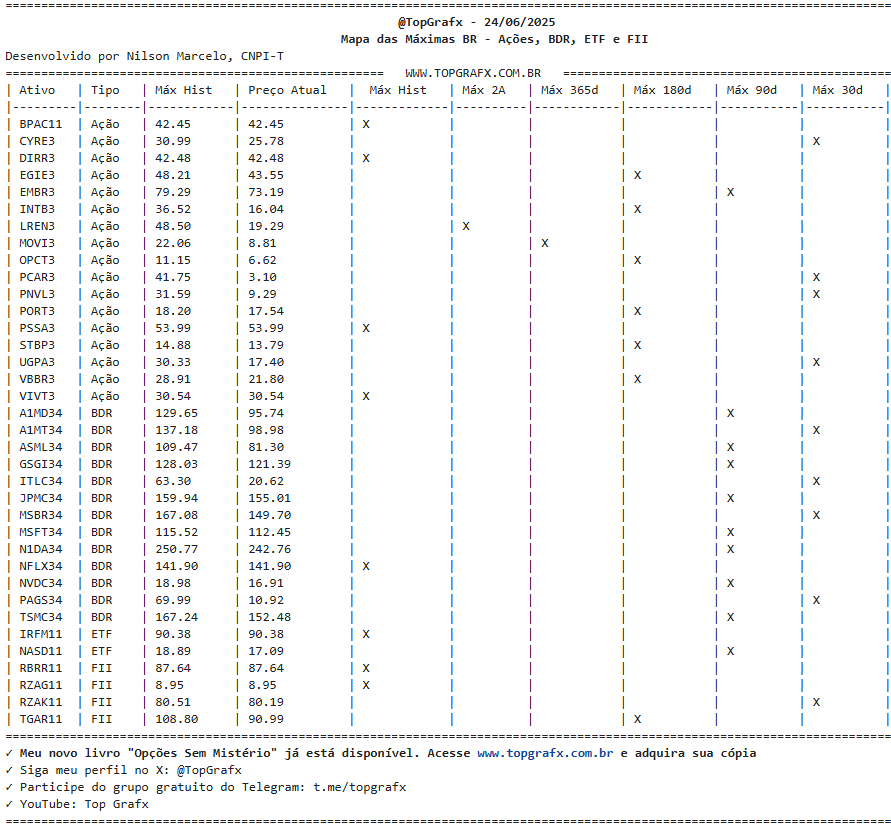Select the VBBR3 ticker
This screenshot has height=824, width=891.
coord(37,379)
